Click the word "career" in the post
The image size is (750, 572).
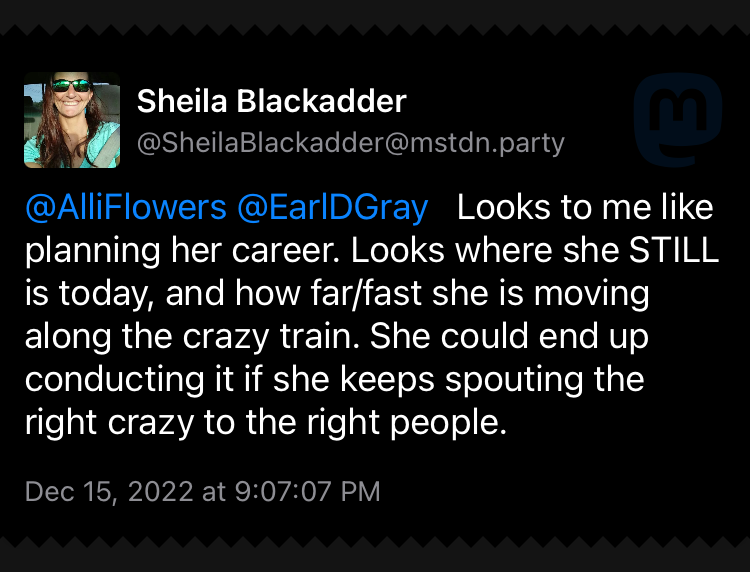pyautogui.click(x=242, y=251)
